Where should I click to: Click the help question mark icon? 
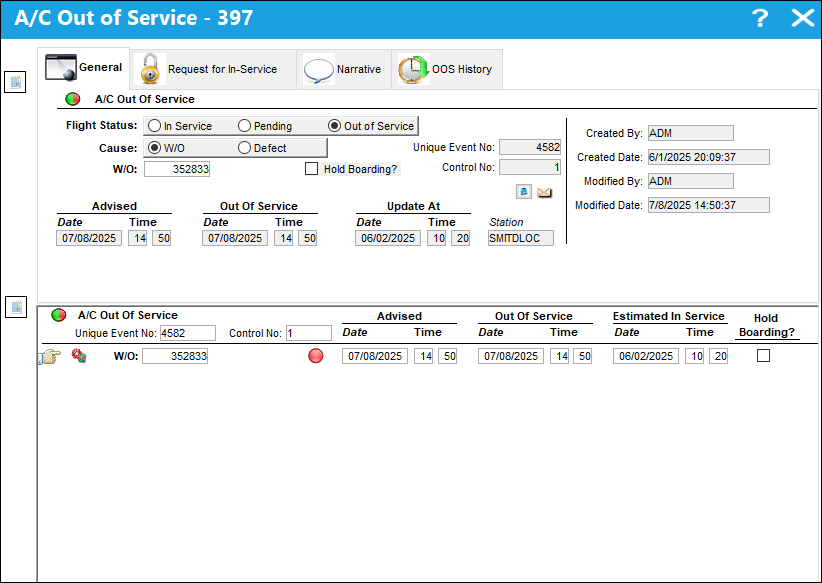point(760,18)
